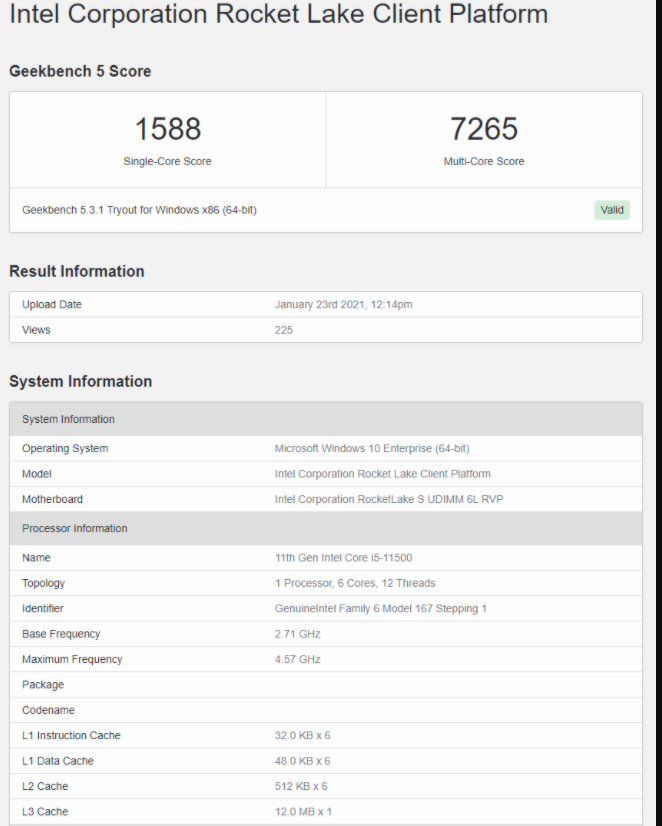Viewport: 662px width, 826px height.
Task: Select the multi-core score 7265
Action: pos(483,129)
